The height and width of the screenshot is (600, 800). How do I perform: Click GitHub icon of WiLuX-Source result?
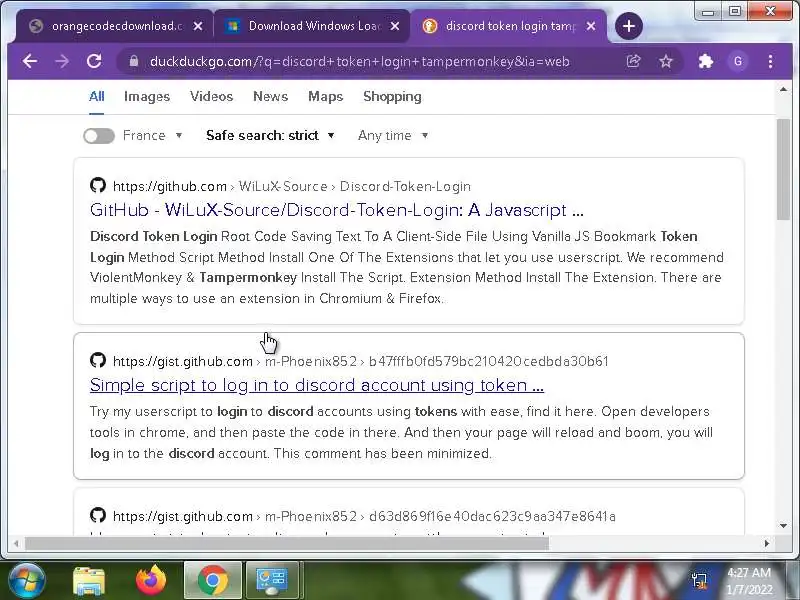click(98, 185)
